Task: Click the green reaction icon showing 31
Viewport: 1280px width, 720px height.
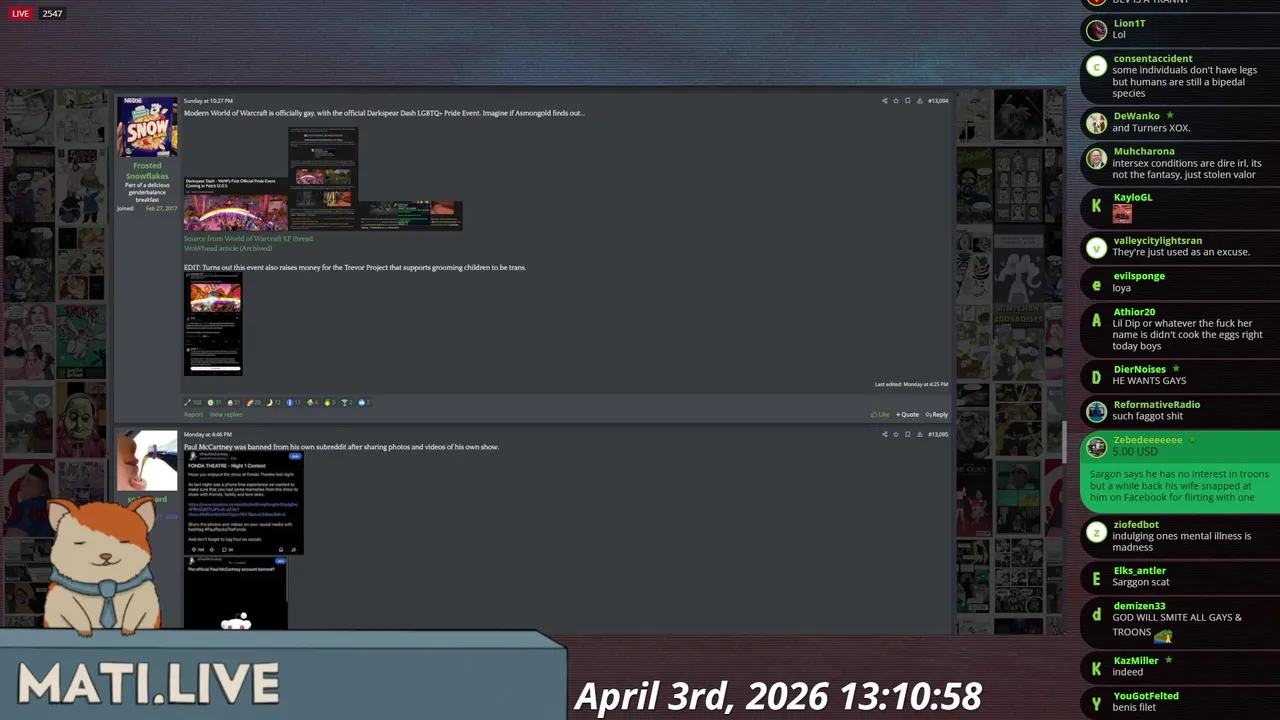Action: (211, 402)
